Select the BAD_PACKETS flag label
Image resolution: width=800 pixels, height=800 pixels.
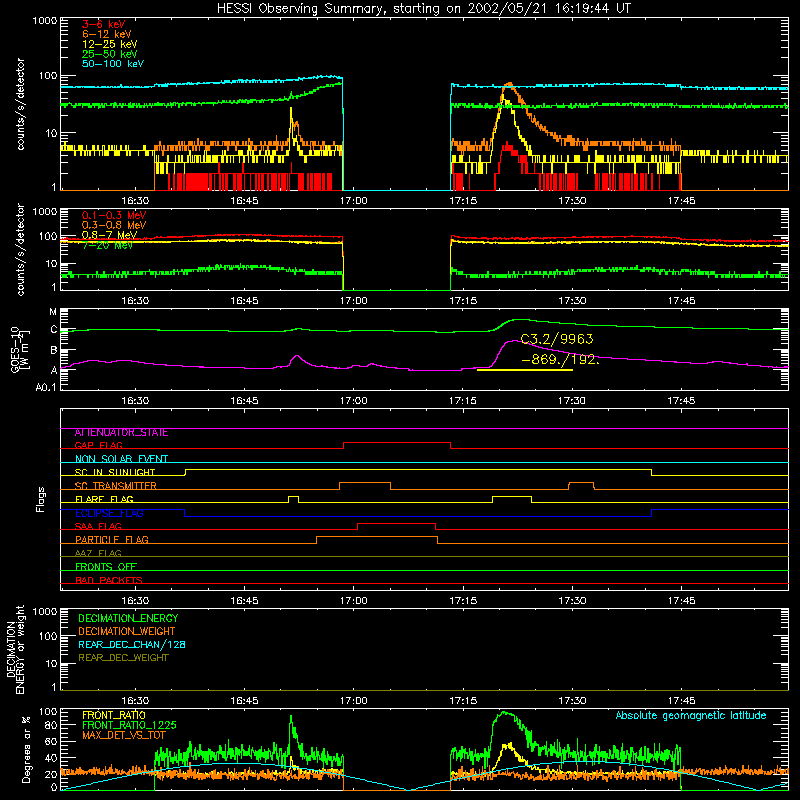click(109, 581)
